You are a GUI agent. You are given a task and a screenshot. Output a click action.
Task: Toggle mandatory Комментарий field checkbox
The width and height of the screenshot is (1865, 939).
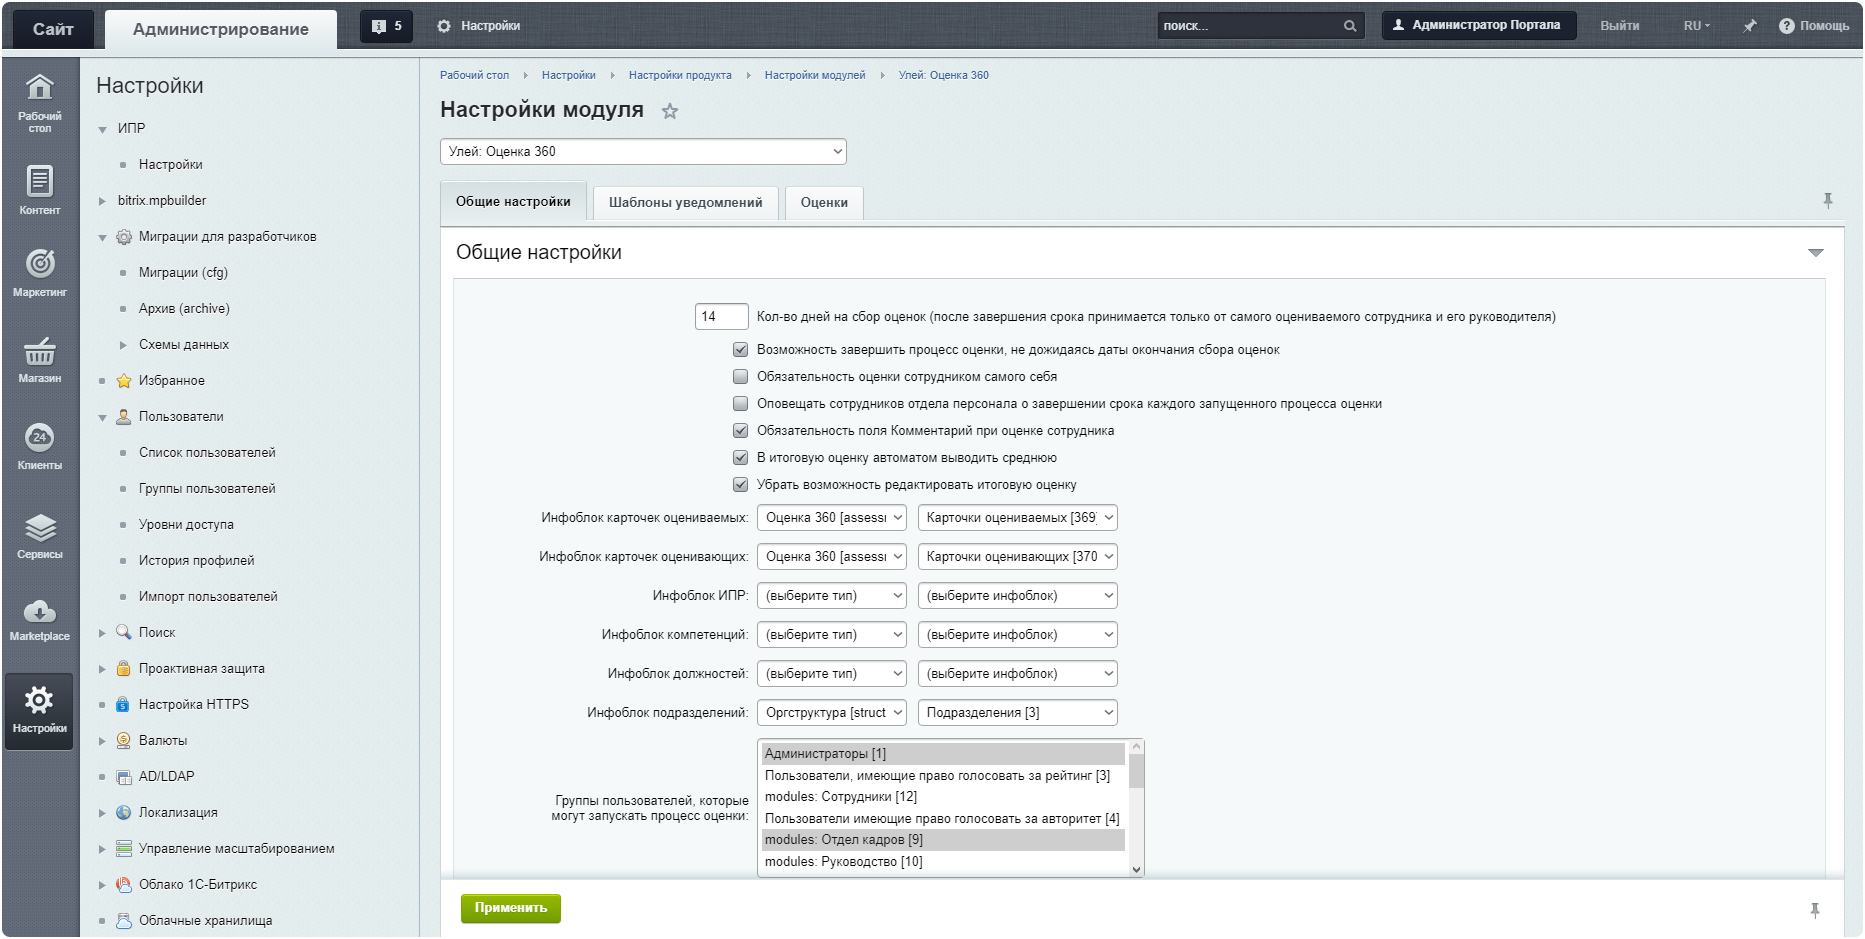(740, 431)
